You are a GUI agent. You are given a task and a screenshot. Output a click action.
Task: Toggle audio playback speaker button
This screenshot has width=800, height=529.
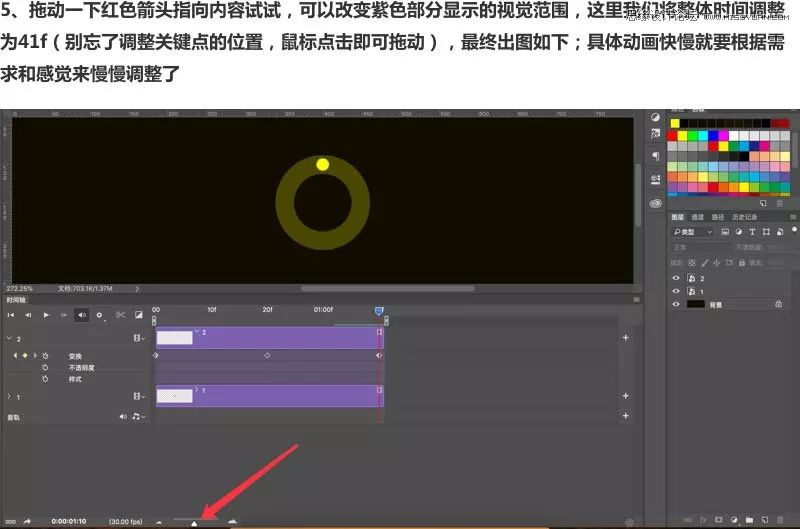(x=82, y=315)
